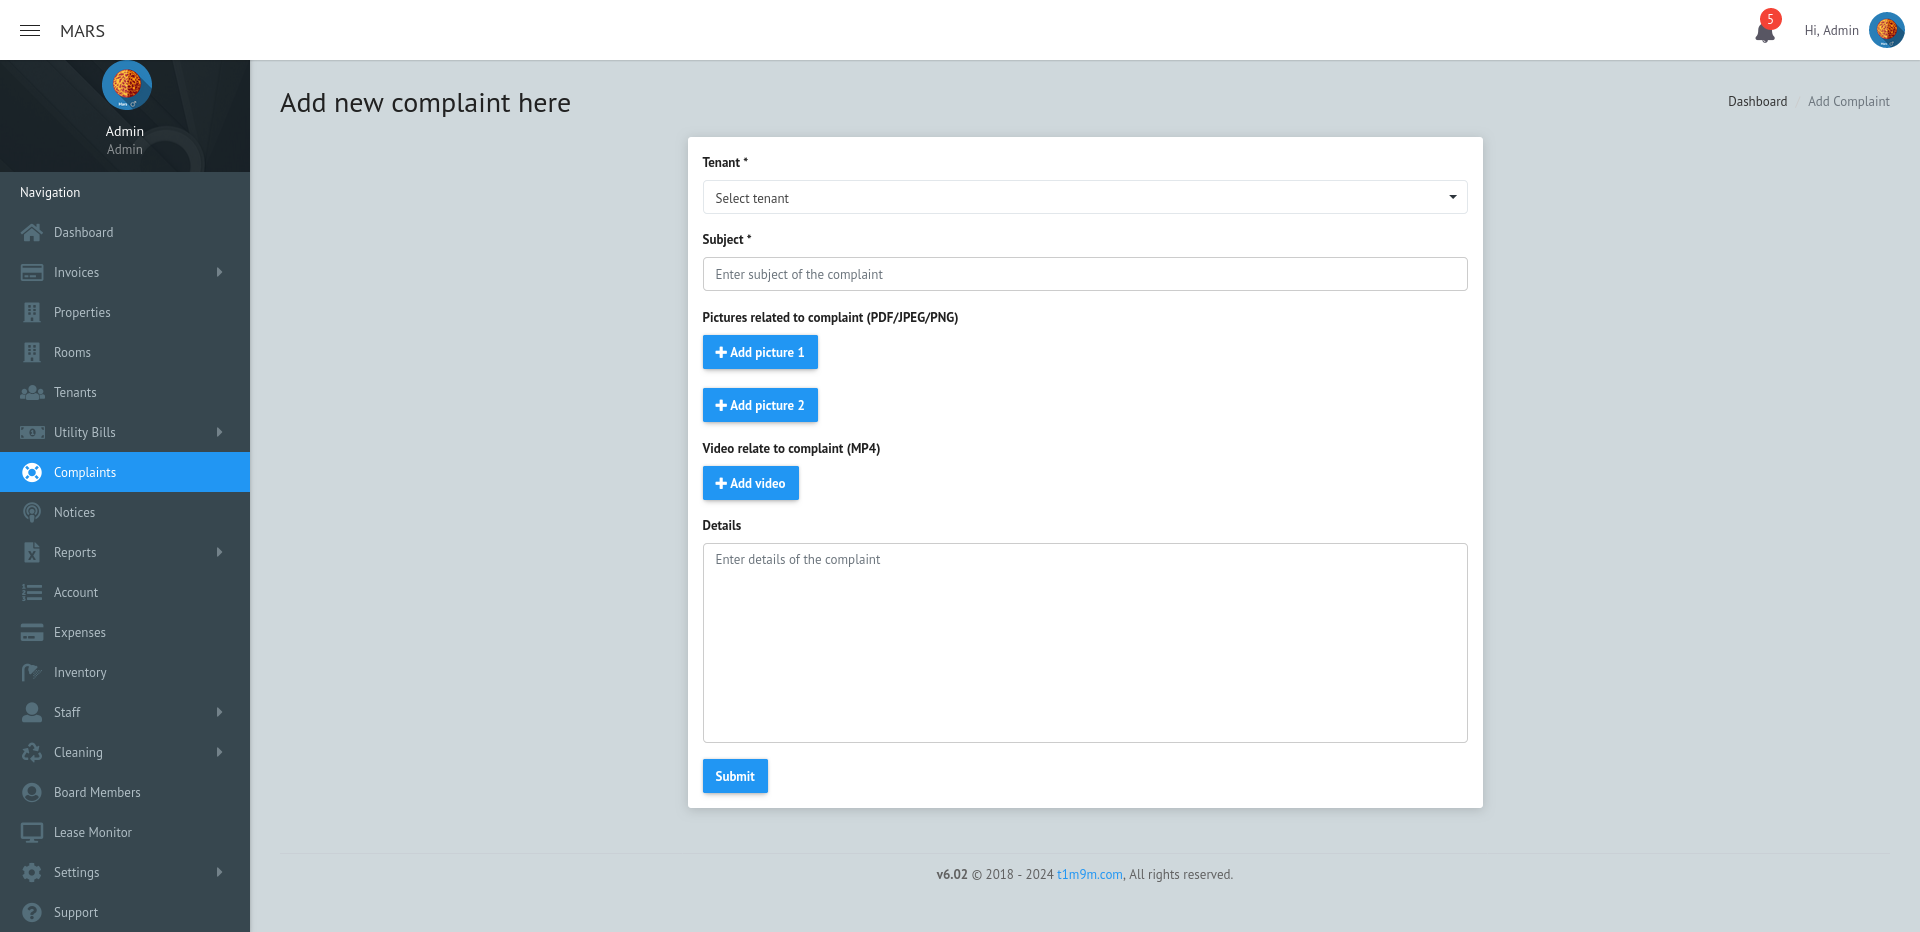This screenshot has width=1920, height=932.
Task: Open the Properties menu item
Action: tap(125, 312)
